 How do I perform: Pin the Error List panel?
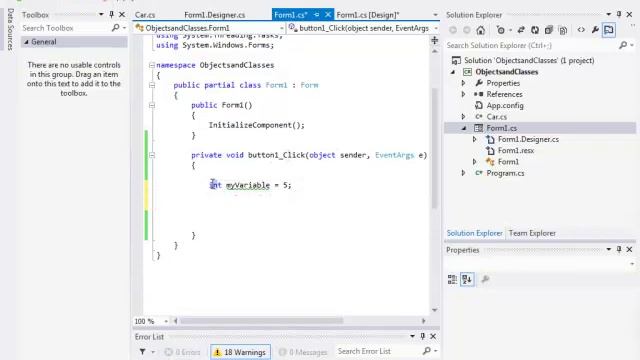coord(422,336)
